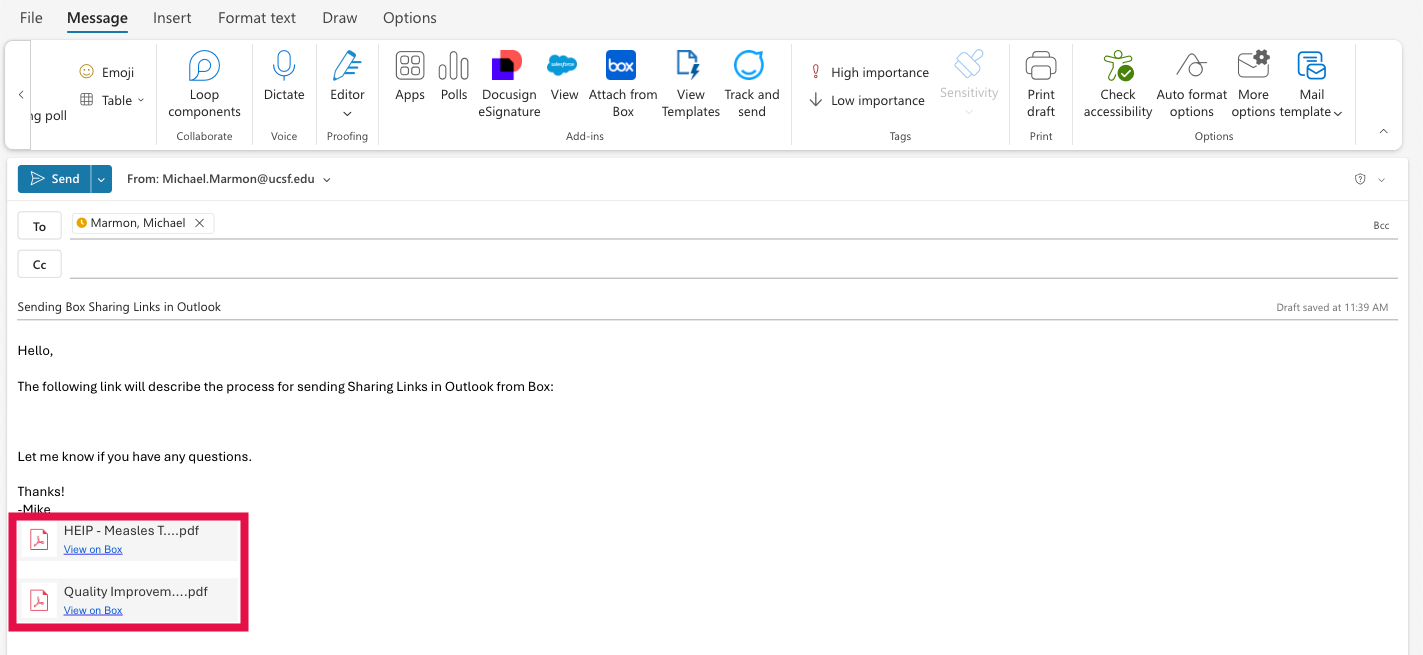
Task: Switch to the Insert tab
Action: coord(172,18)
